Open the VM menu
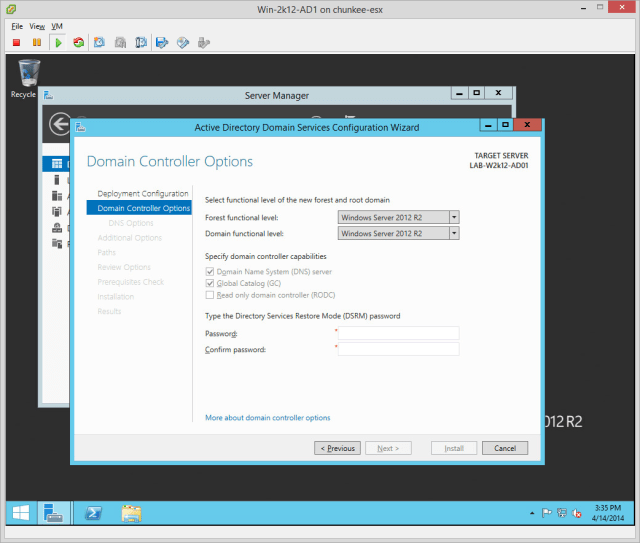 point(57,26)
